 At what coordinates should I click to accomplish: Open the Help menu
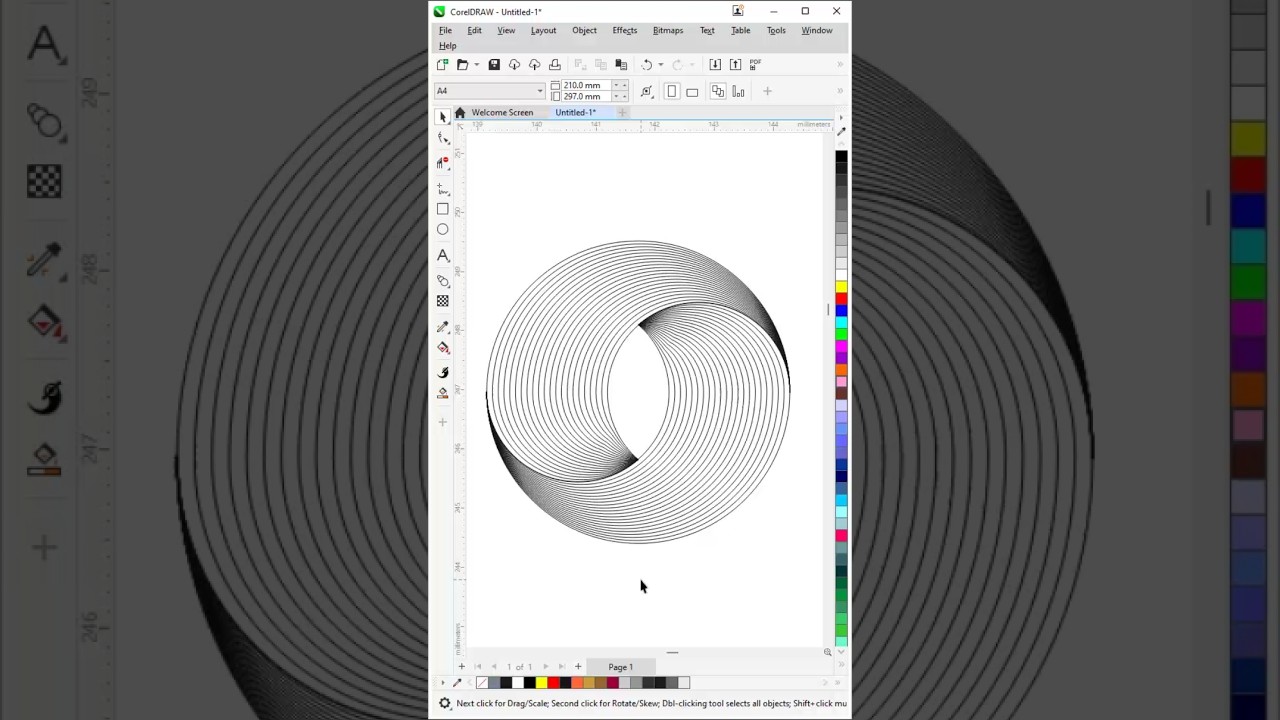coord(447,46)
